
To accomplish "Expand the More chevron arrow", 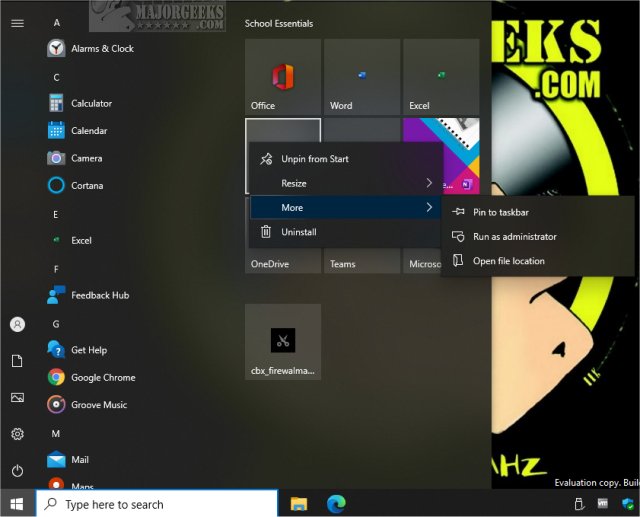I will click(429, 207).
